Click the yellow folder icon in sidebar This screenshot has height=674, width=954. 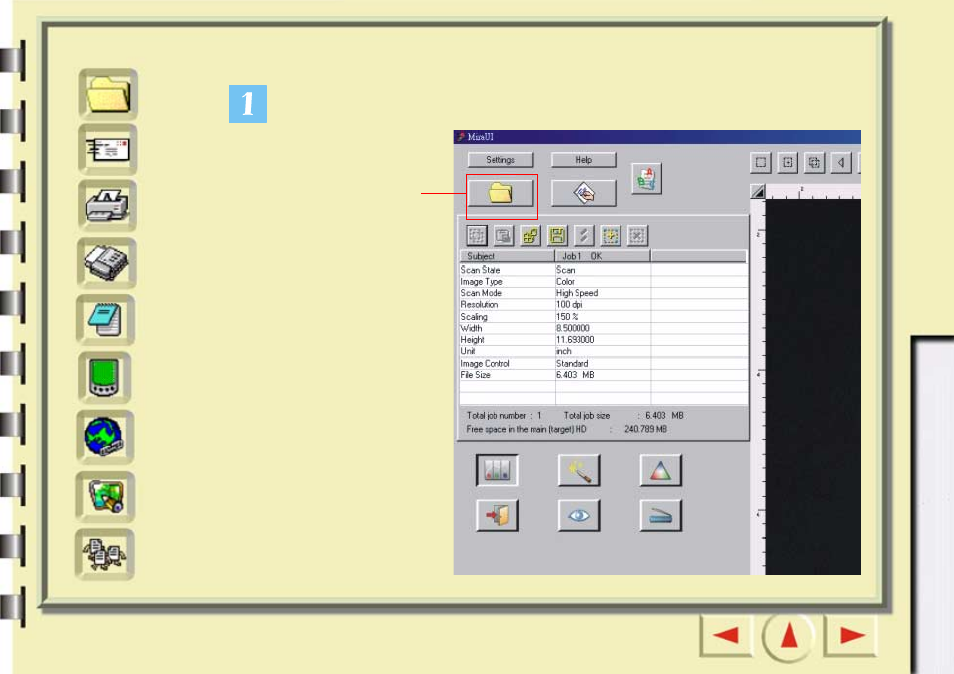[108, 94]
